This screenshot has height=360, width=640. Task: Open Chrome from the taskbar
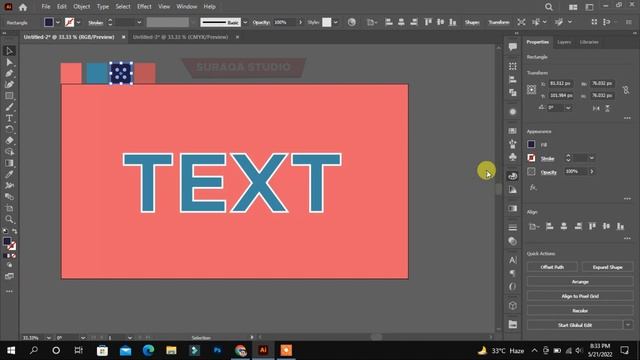[240, 350]
